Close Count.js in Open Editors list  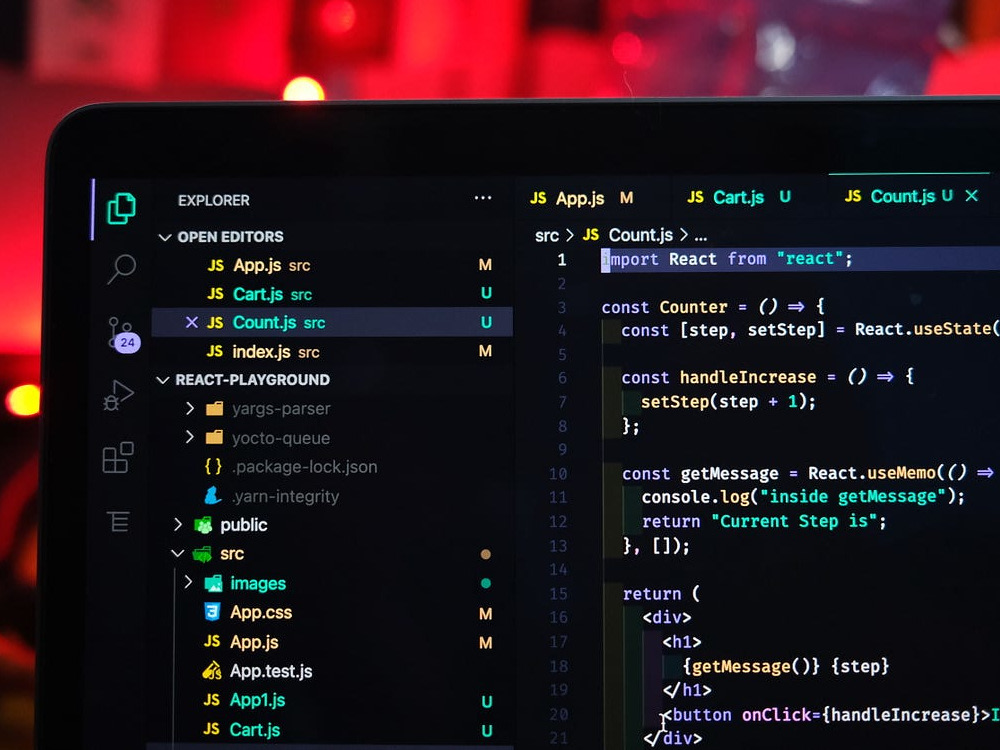191,322
